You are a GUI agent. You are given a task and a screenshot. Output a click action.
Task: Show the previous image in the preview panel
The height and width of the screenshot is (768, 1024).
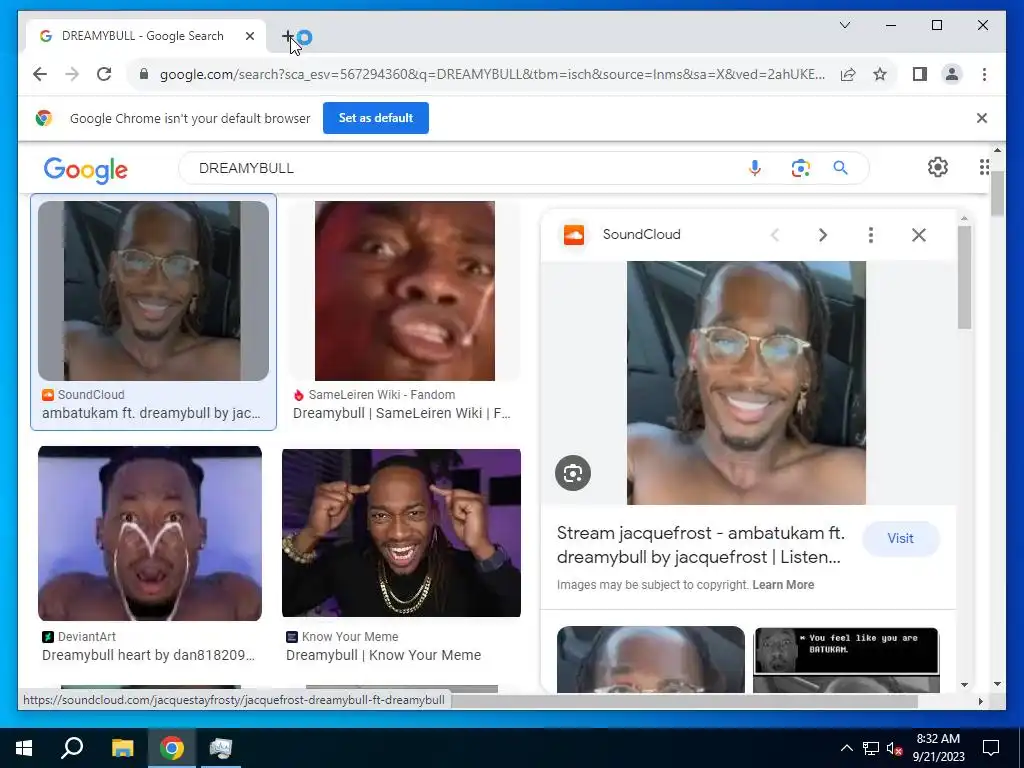[775, 235]
